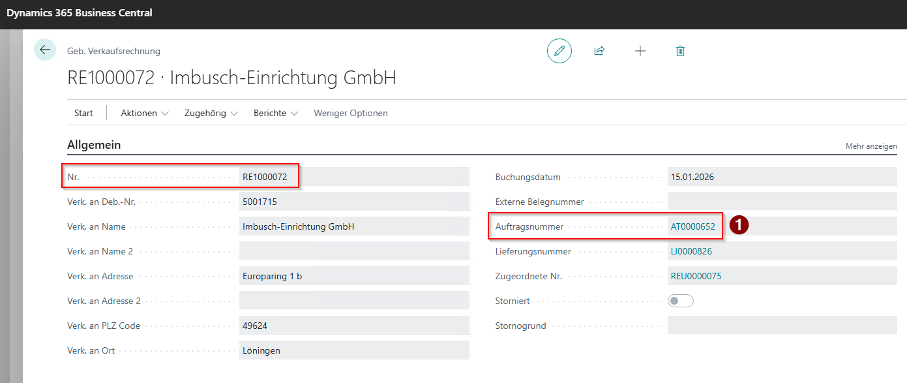This screenshot has height=384, width=908.
Task: Collapse the Allgemein section header
Action: coord(94,145)
